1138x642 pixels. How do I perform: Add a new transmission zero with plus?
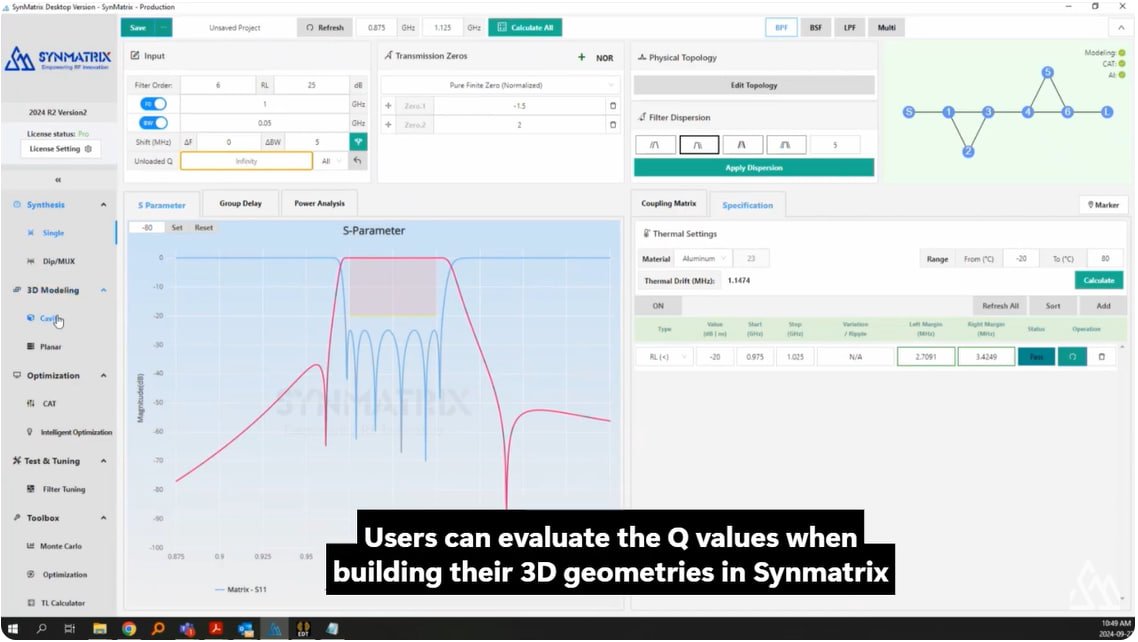coord(581,57)
